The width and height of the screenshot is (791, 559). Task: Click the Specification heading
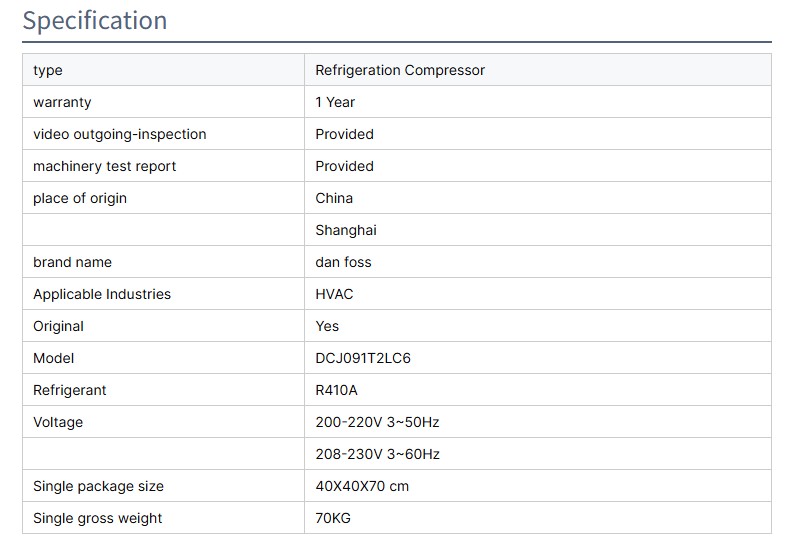tap(95, 21)
